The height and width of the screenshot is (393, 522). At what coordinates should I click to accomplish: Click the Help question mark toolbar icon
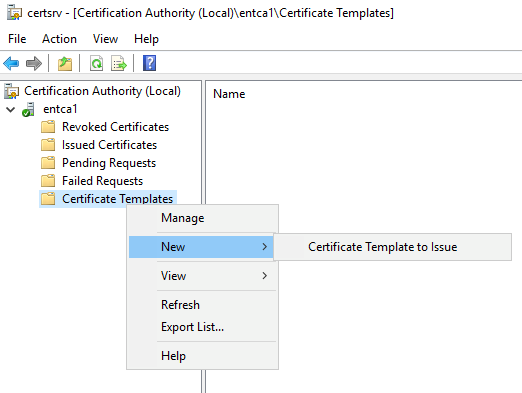[x=149, y=63]
